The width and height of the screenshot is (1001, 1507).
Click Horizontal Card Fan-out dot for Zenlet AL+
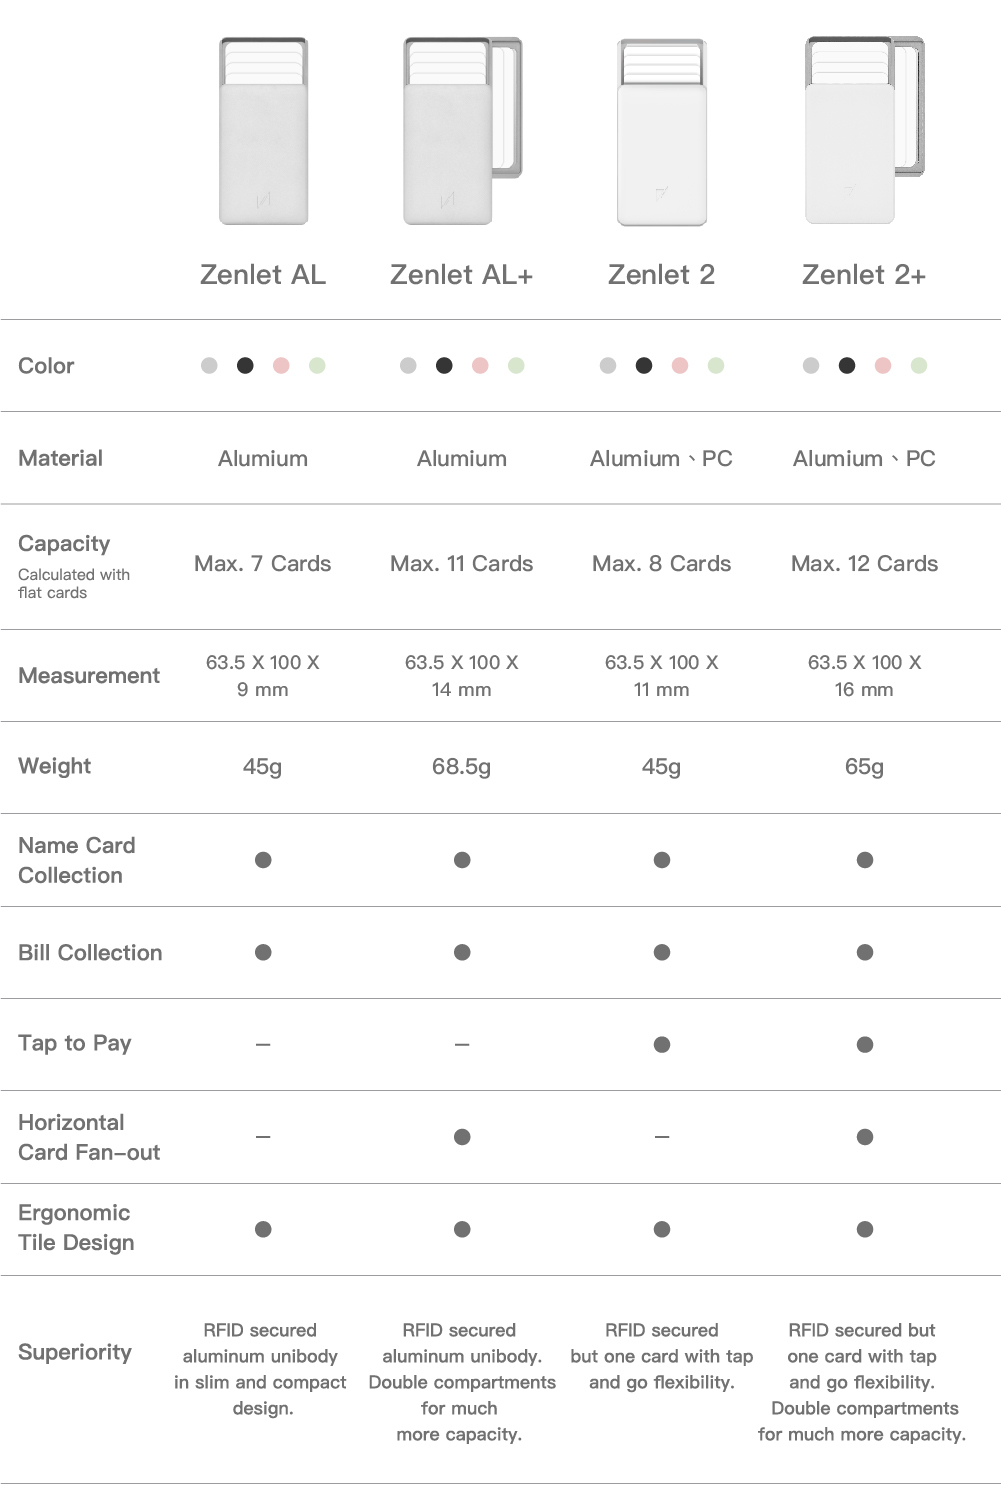click(462, 1137)
